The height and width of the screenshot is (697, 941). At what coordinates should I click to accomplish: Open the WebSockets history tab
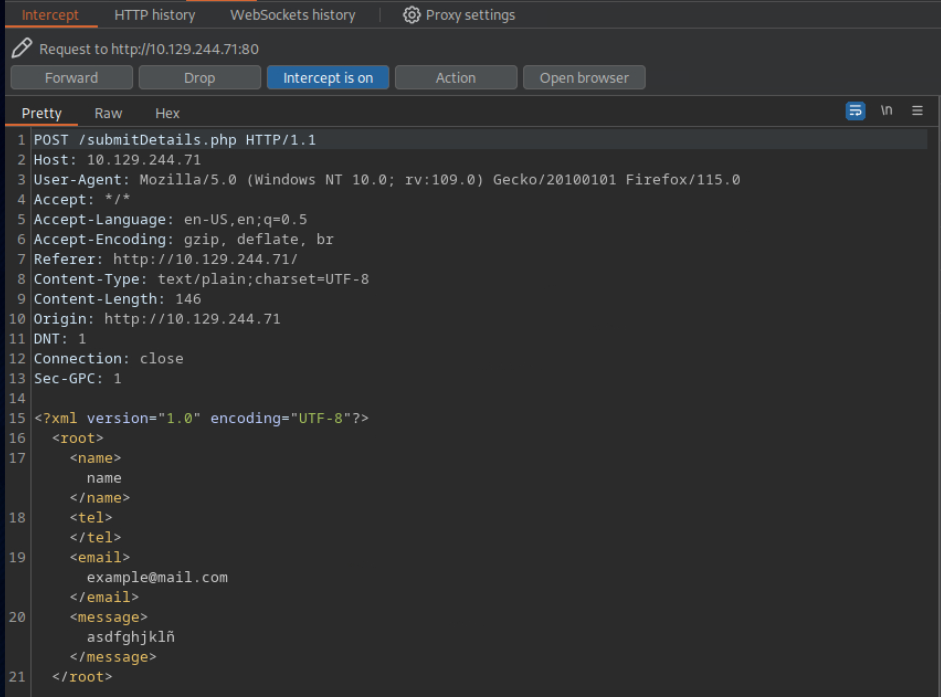click(292, 15)
